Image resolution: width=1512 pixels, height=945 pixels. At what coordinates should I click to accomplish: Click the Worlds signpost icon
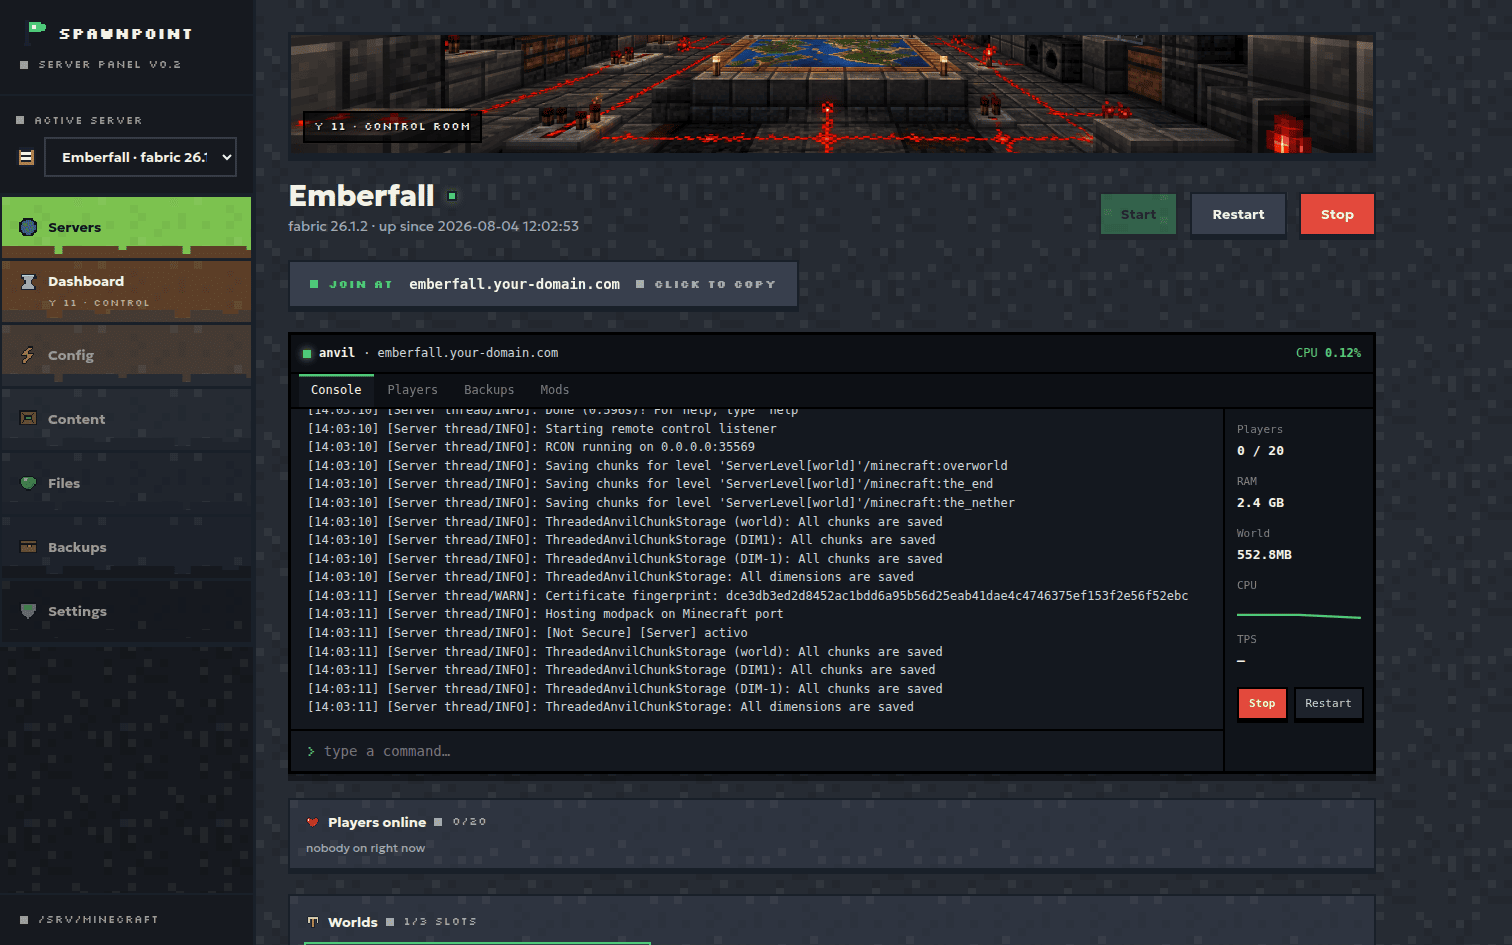pos(313,922)
